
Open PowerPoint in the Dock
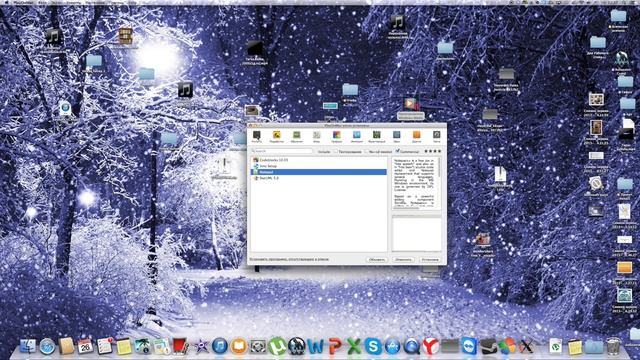tap(335, 346)
